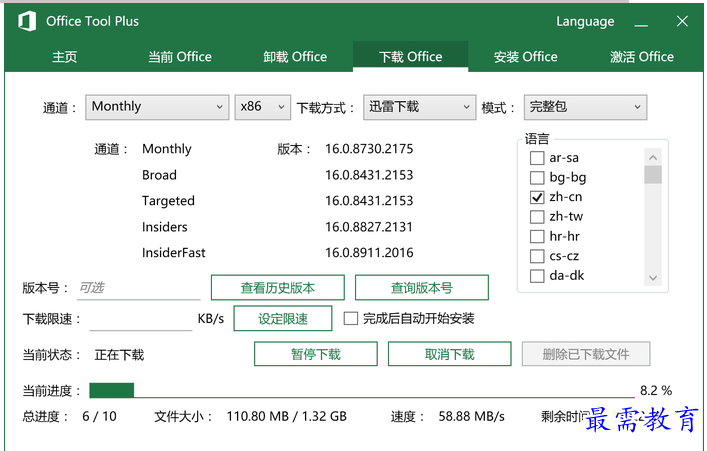
Task: Click the Broad channel label
Action: (159, 175)
